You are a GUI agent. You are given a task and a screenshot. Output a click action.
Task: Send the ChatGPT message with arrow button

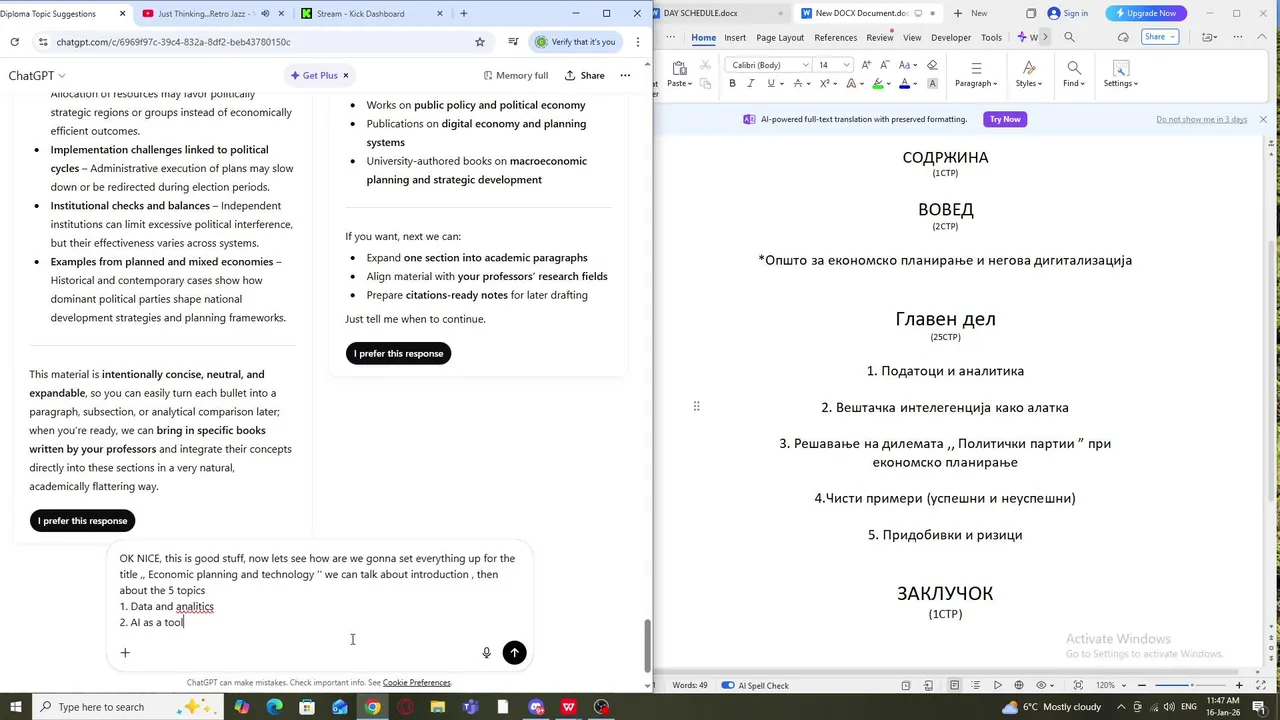coord(514,652)
